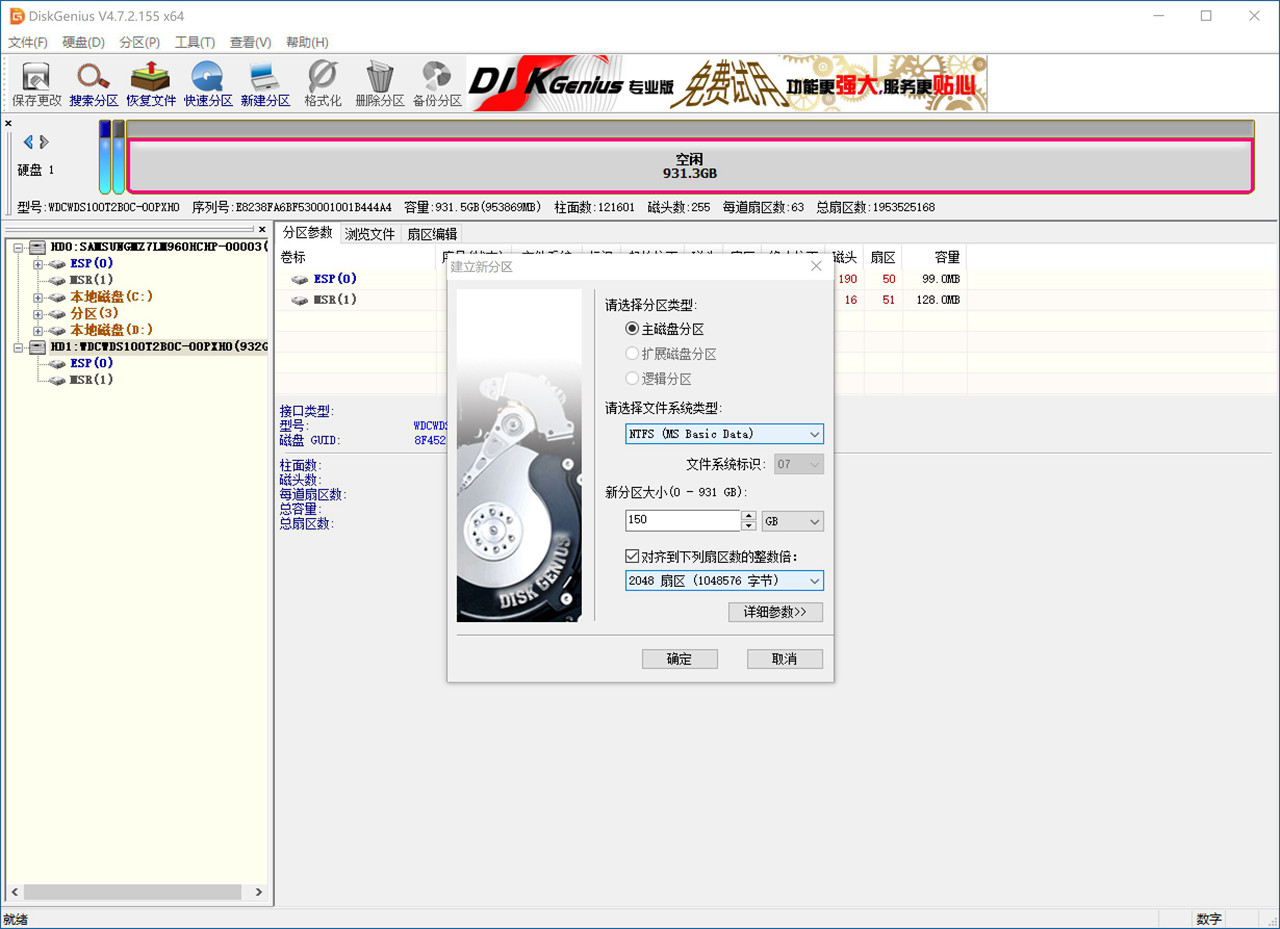This screenshot has height=929, width=1280.
Task: Open the GB unit dropdown
Action: 815,520
